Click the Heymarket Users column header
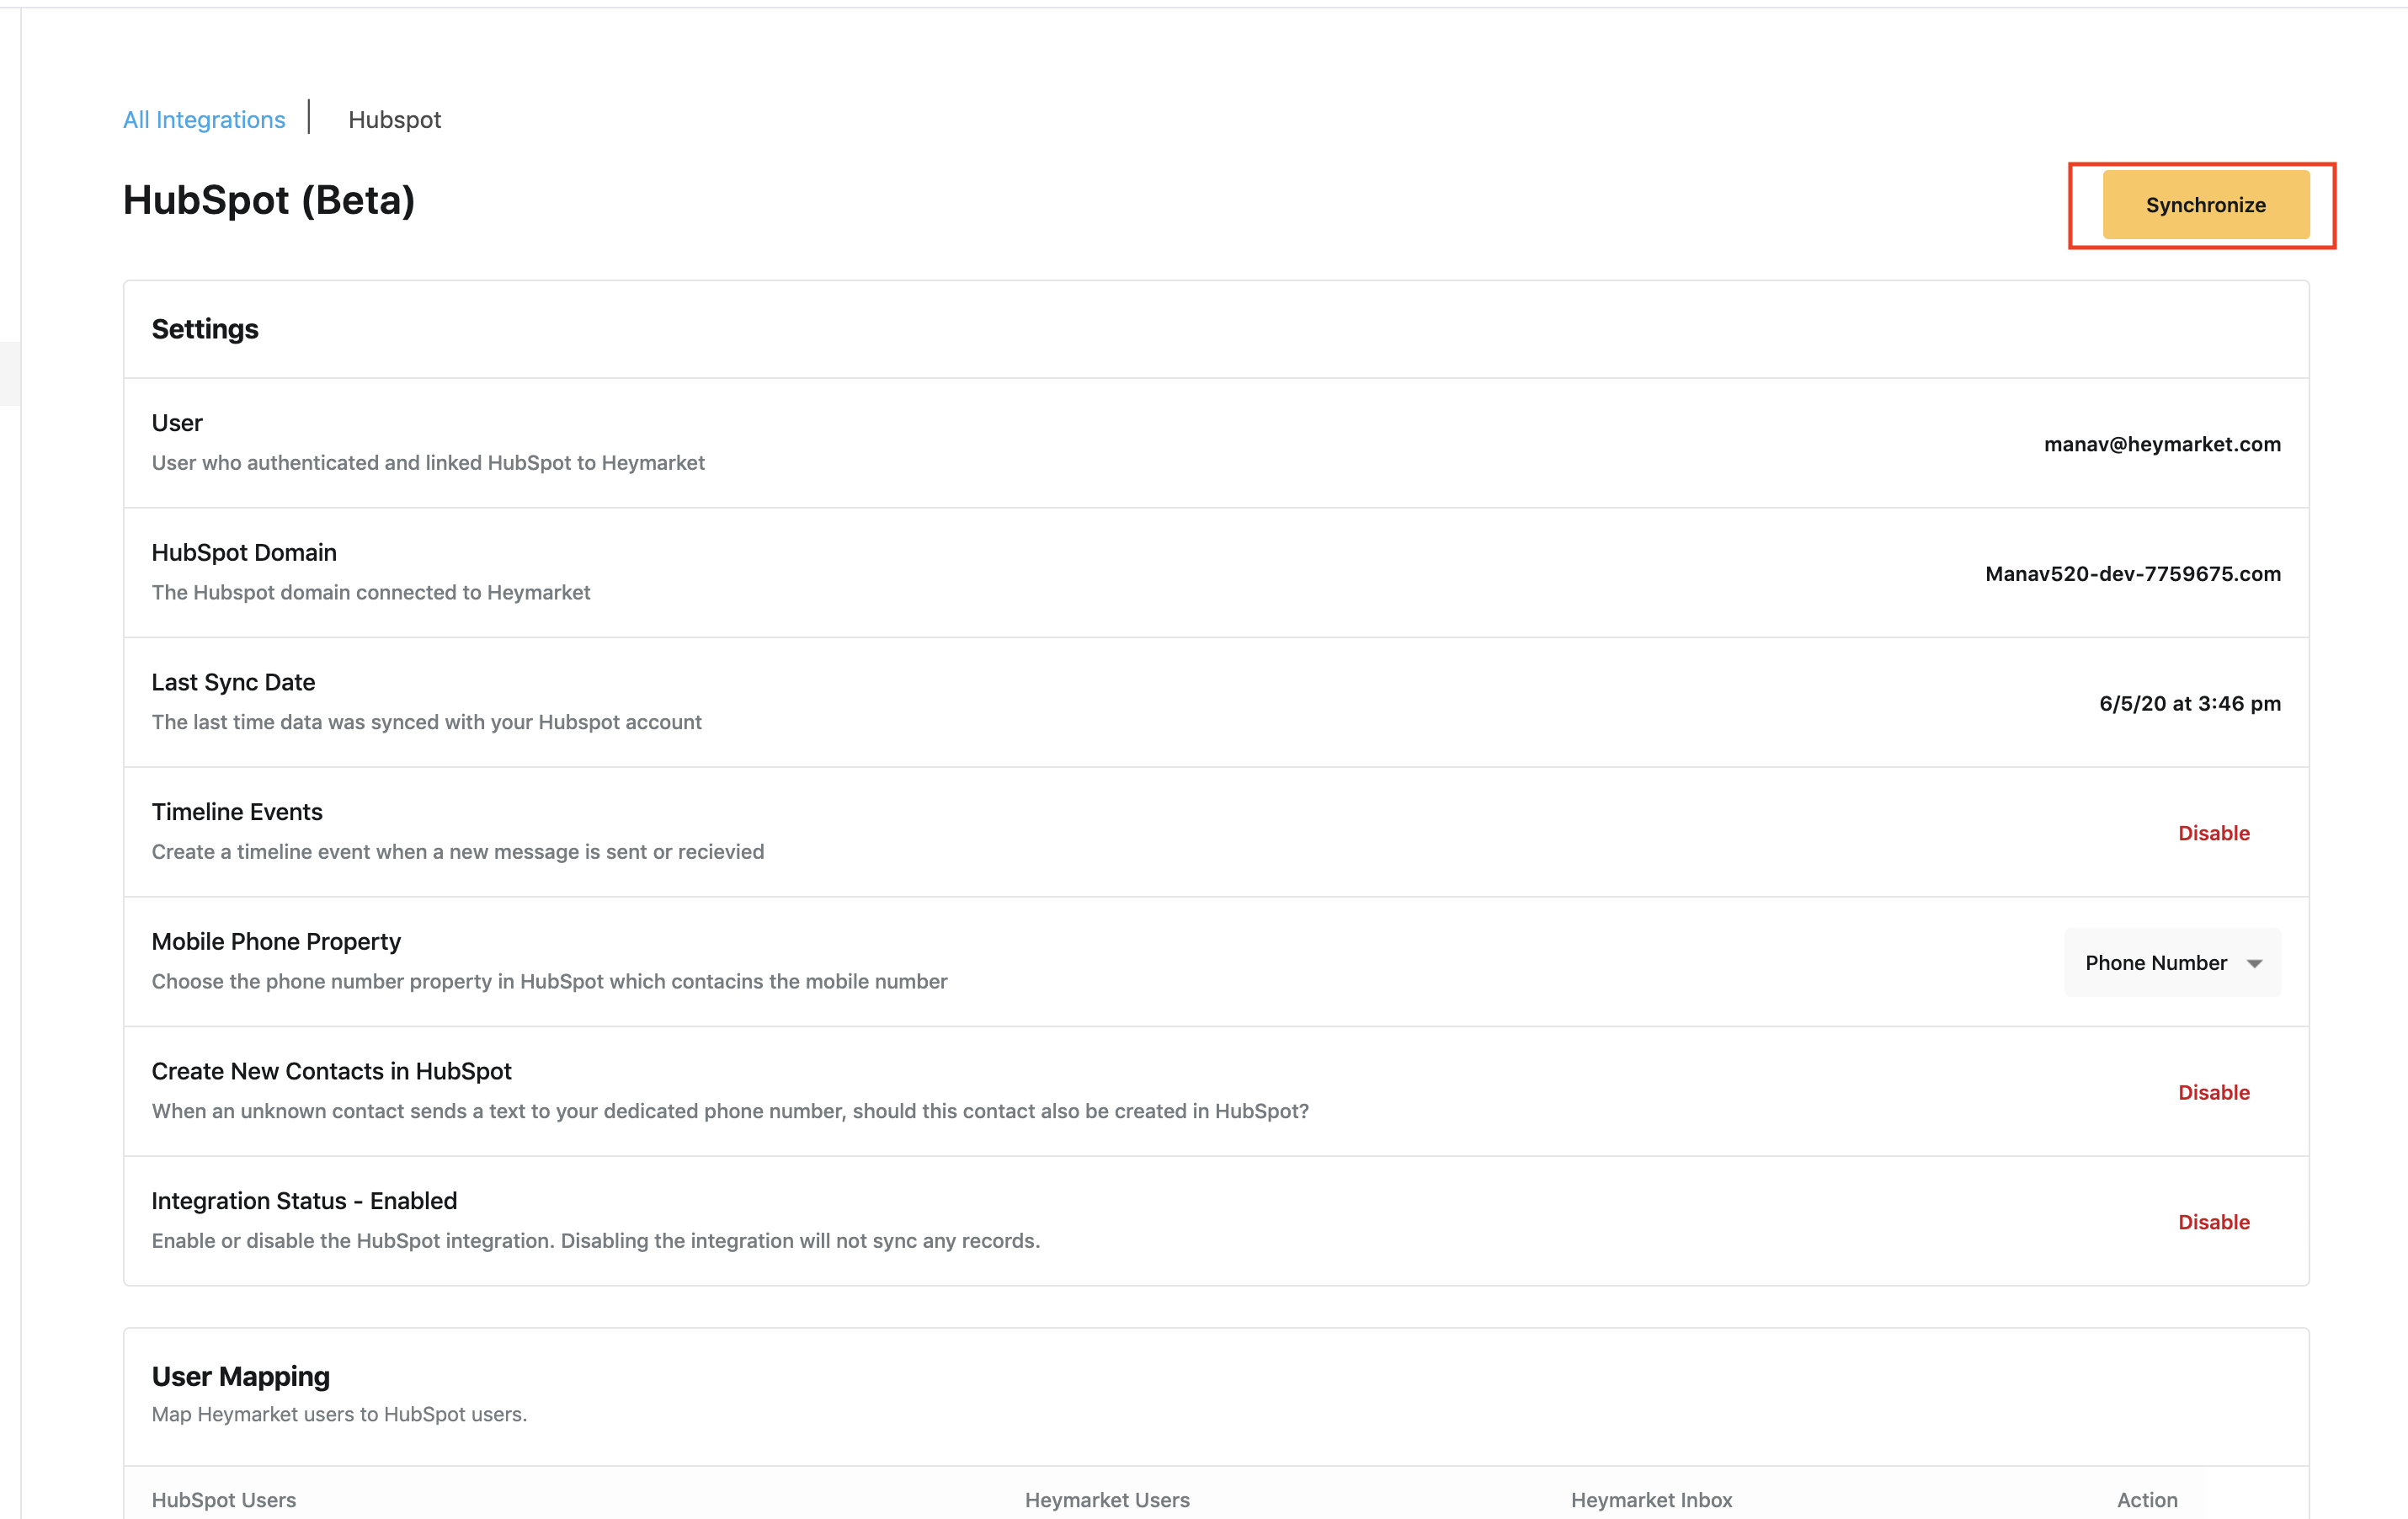2408x1519 pixels. [1107, 1500]
